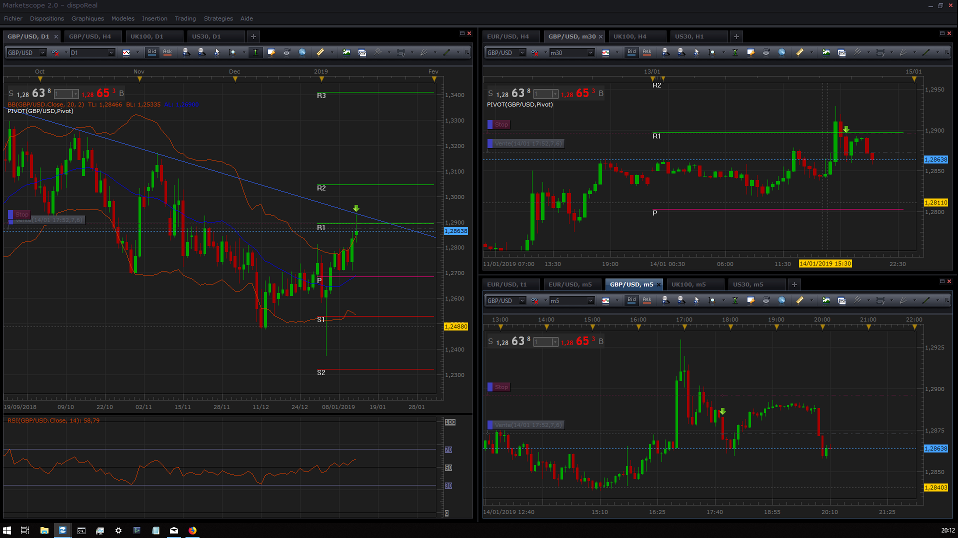Click the 1,28403 yellow price marker in m5 chart
958x538 pixels.
(935, 487)
